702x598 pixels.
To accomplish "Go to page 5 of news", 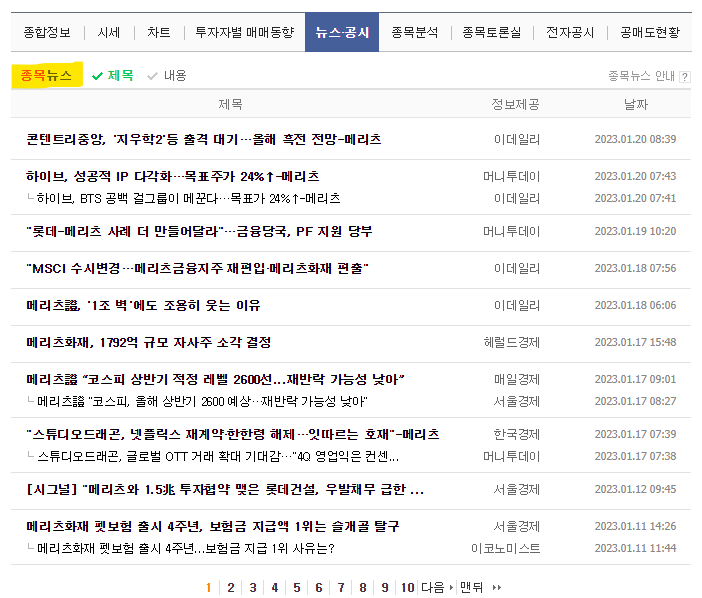I will [x=296, y=587].
